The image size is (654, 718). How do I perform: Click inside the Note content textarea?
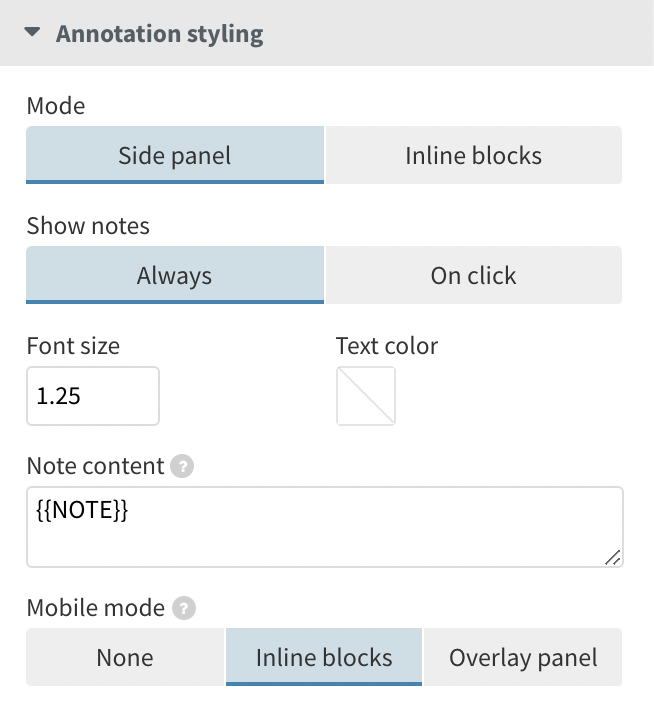point(325,527)
